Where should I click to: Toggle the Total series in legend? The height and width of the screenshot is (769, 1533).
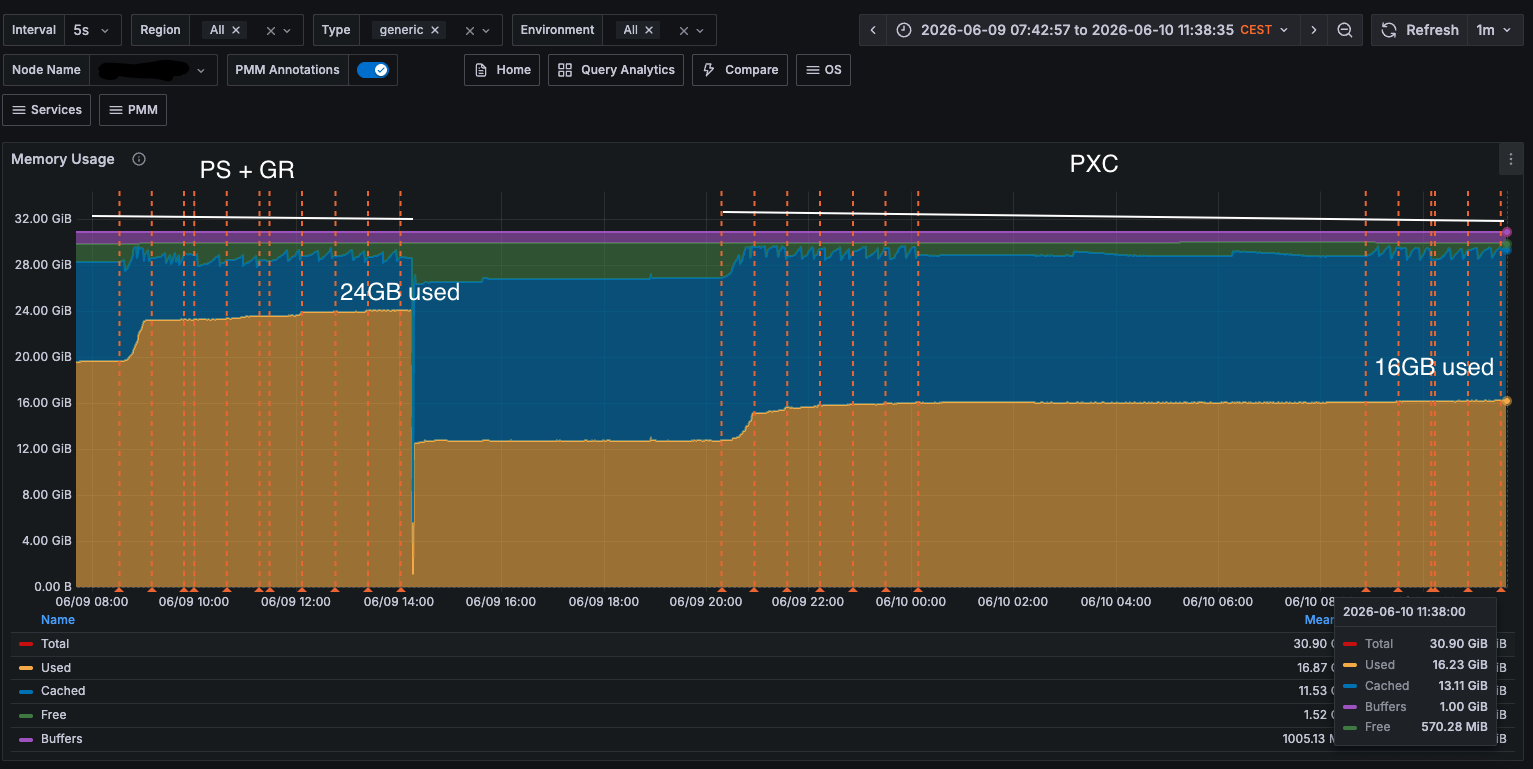55,644
